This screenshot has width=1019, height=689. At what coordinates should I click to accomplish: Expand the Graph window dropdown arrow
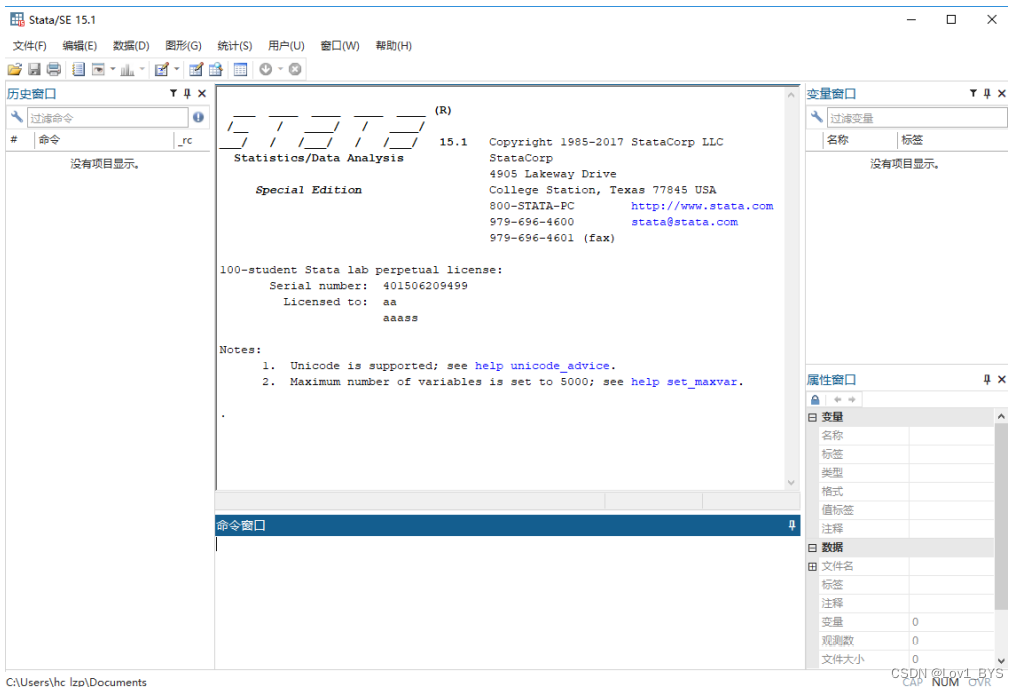[x=142, y=69]
